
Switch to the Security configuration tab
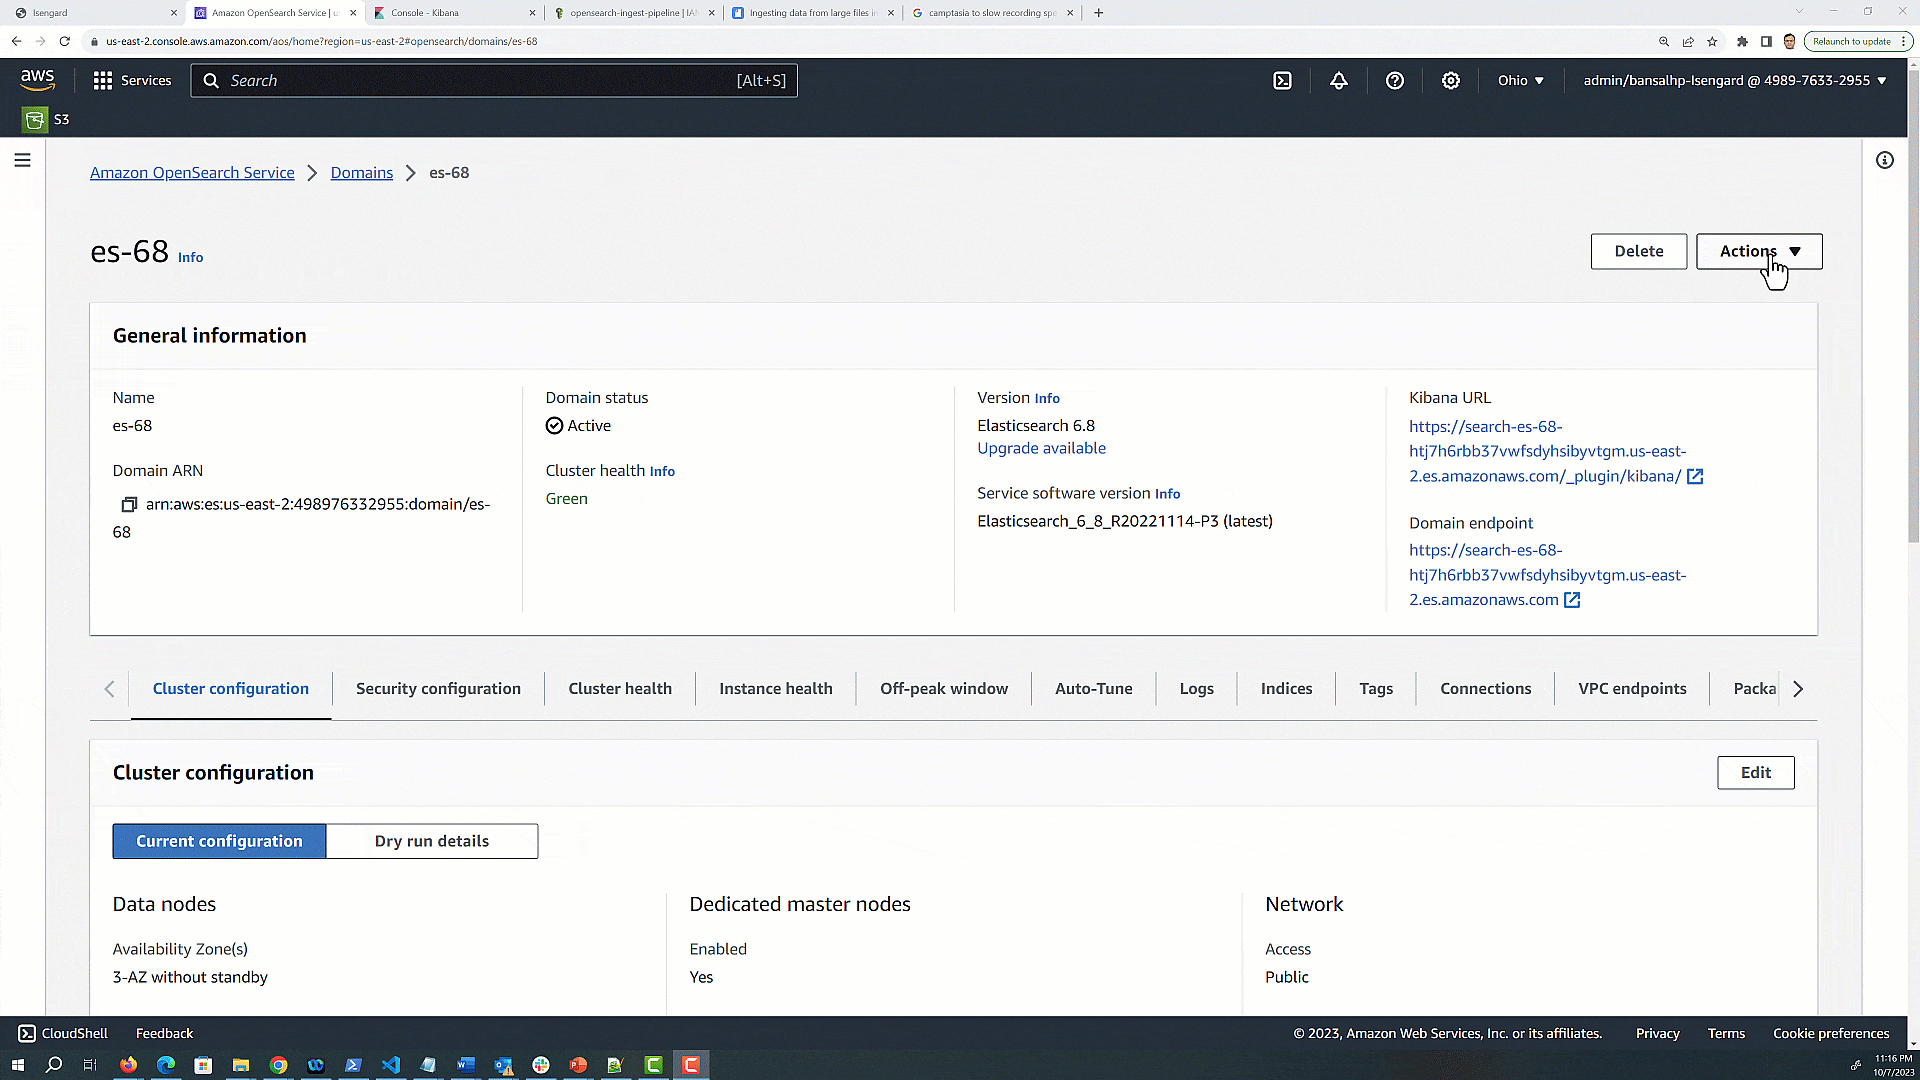tap(438, 689)
